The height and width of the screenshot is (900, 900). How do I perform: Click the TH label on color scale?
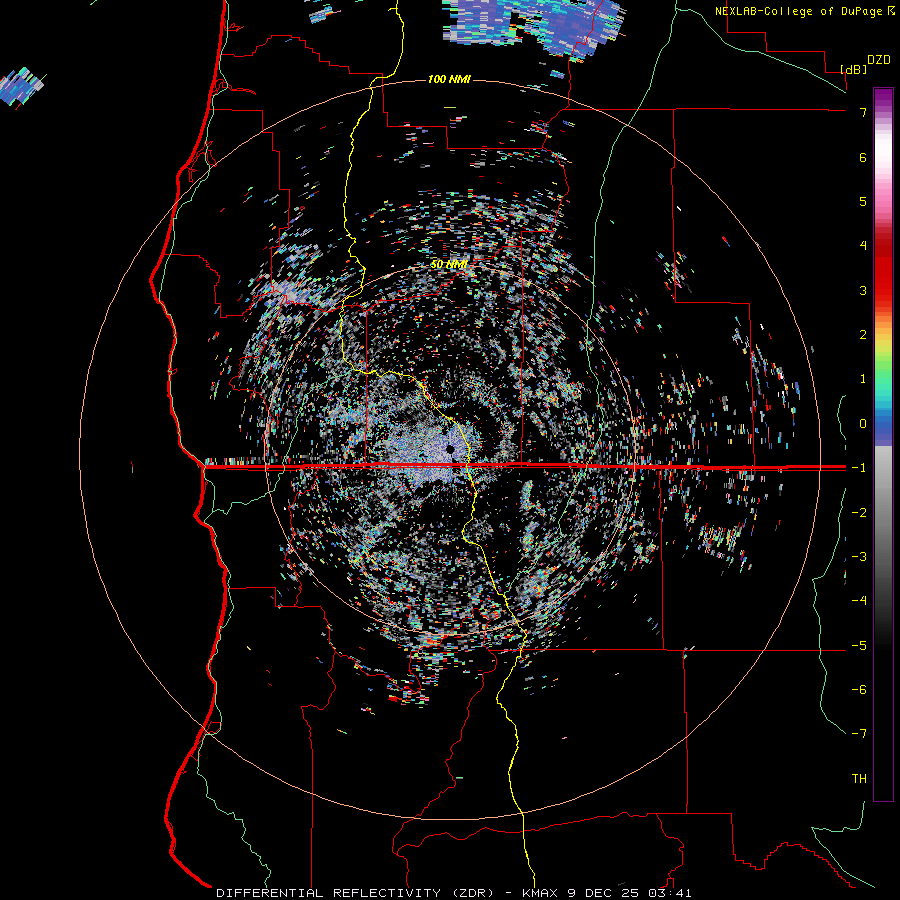(859, 779)
